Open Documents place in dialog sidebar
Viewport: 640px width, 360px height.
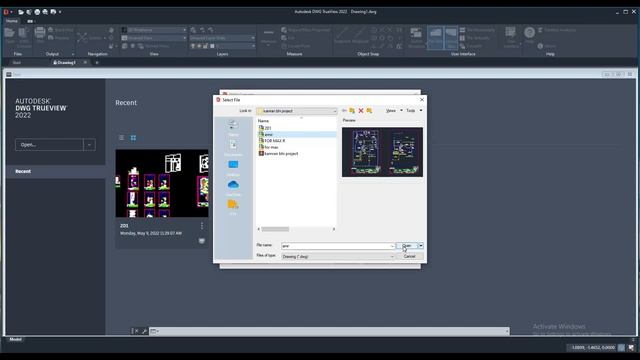[233, 147]
